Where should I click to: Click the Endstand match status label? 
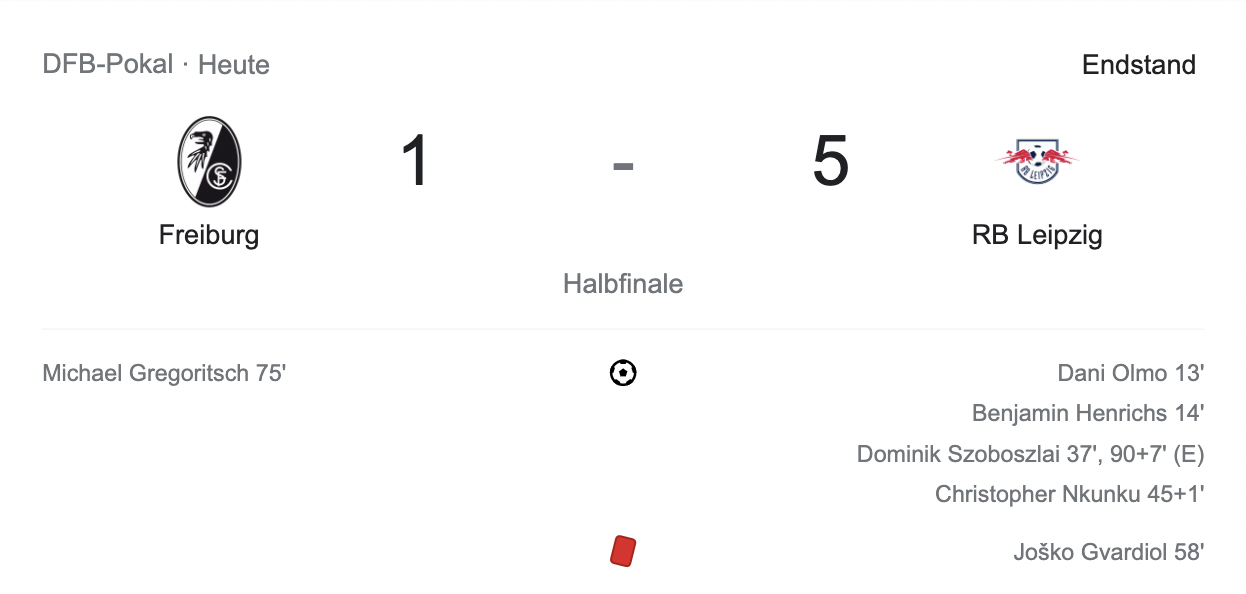[1138, 65]
